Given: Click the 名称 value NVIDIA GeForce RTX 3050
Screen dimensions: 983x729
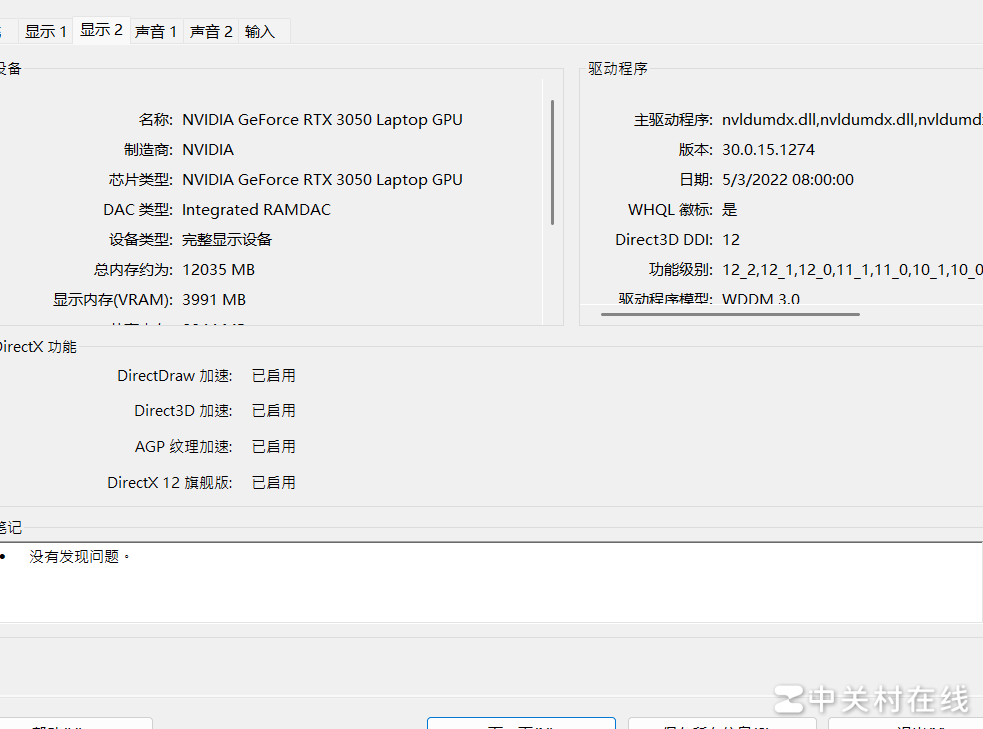Looking at the screenshot, I should coord(322,120).
